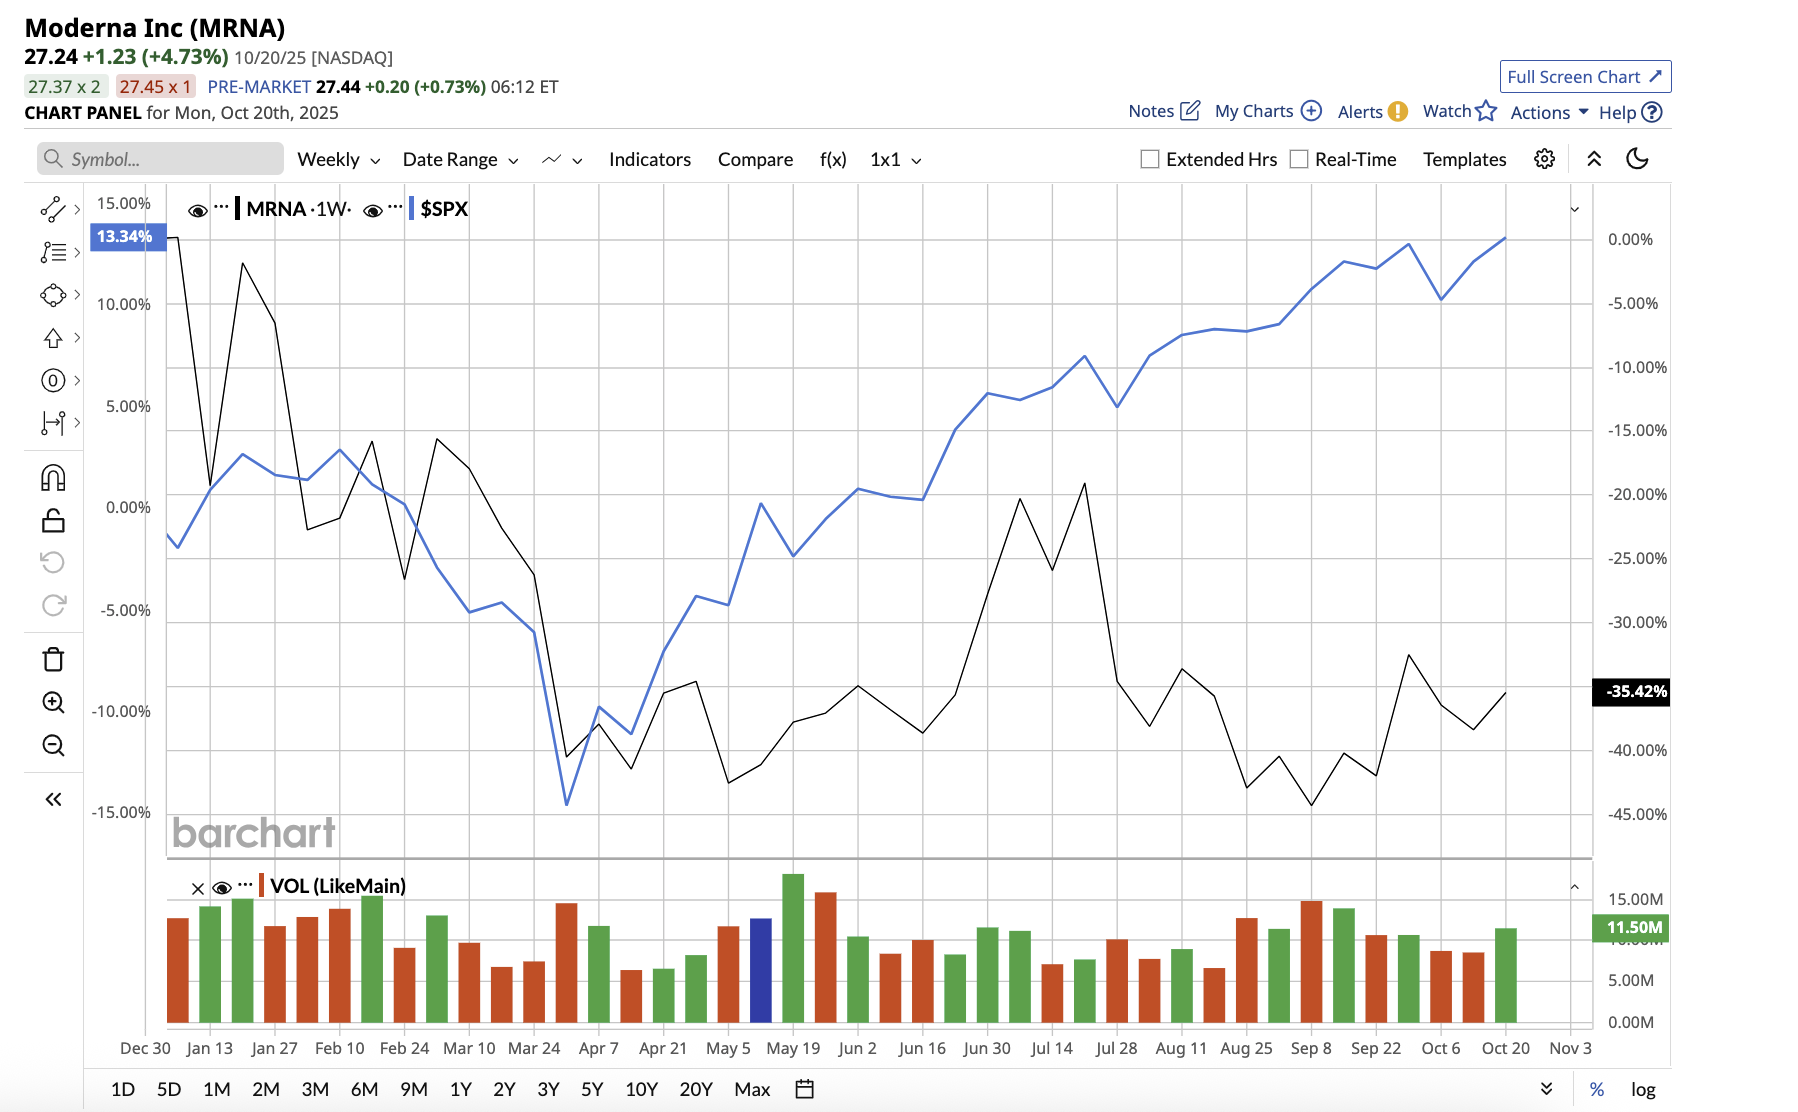This screenshot has width=1798, height=1112.
Task: Click the My Charts plus icon
Action: (x=1311, y=110)
